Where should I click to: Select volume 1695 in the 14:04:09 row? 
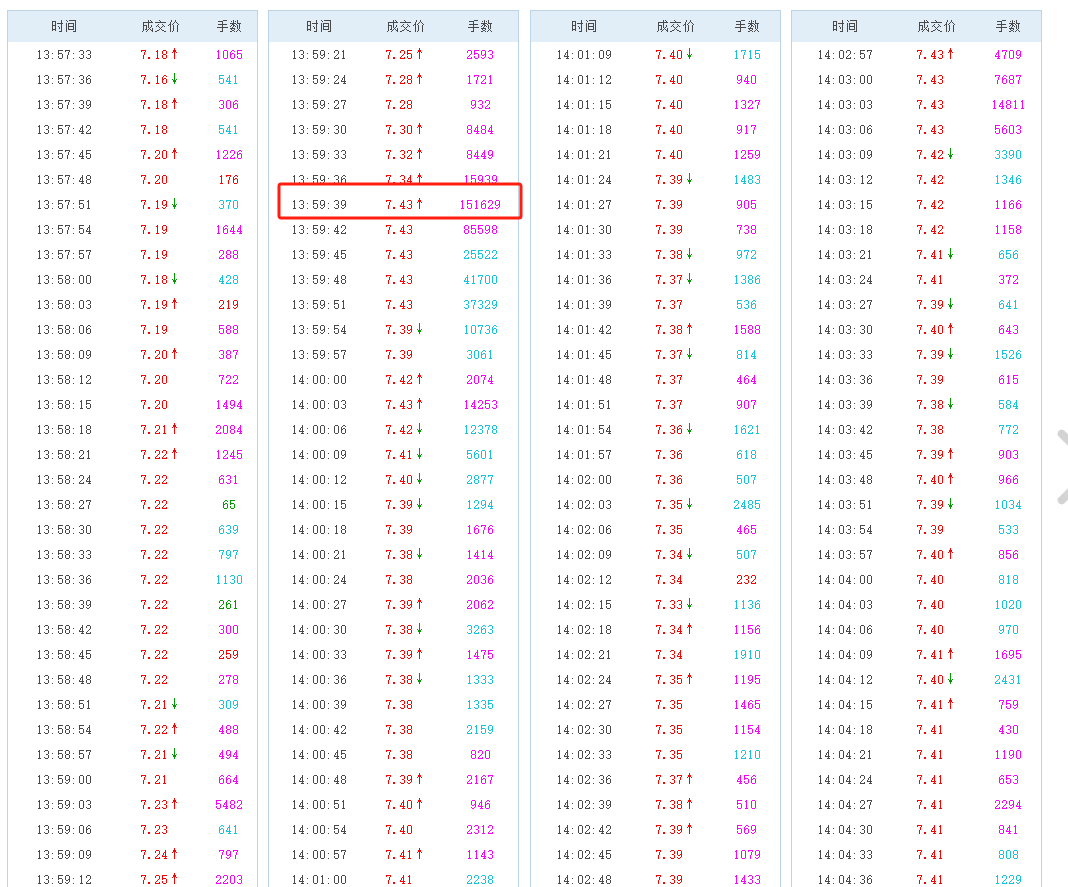click(1008, 655)
